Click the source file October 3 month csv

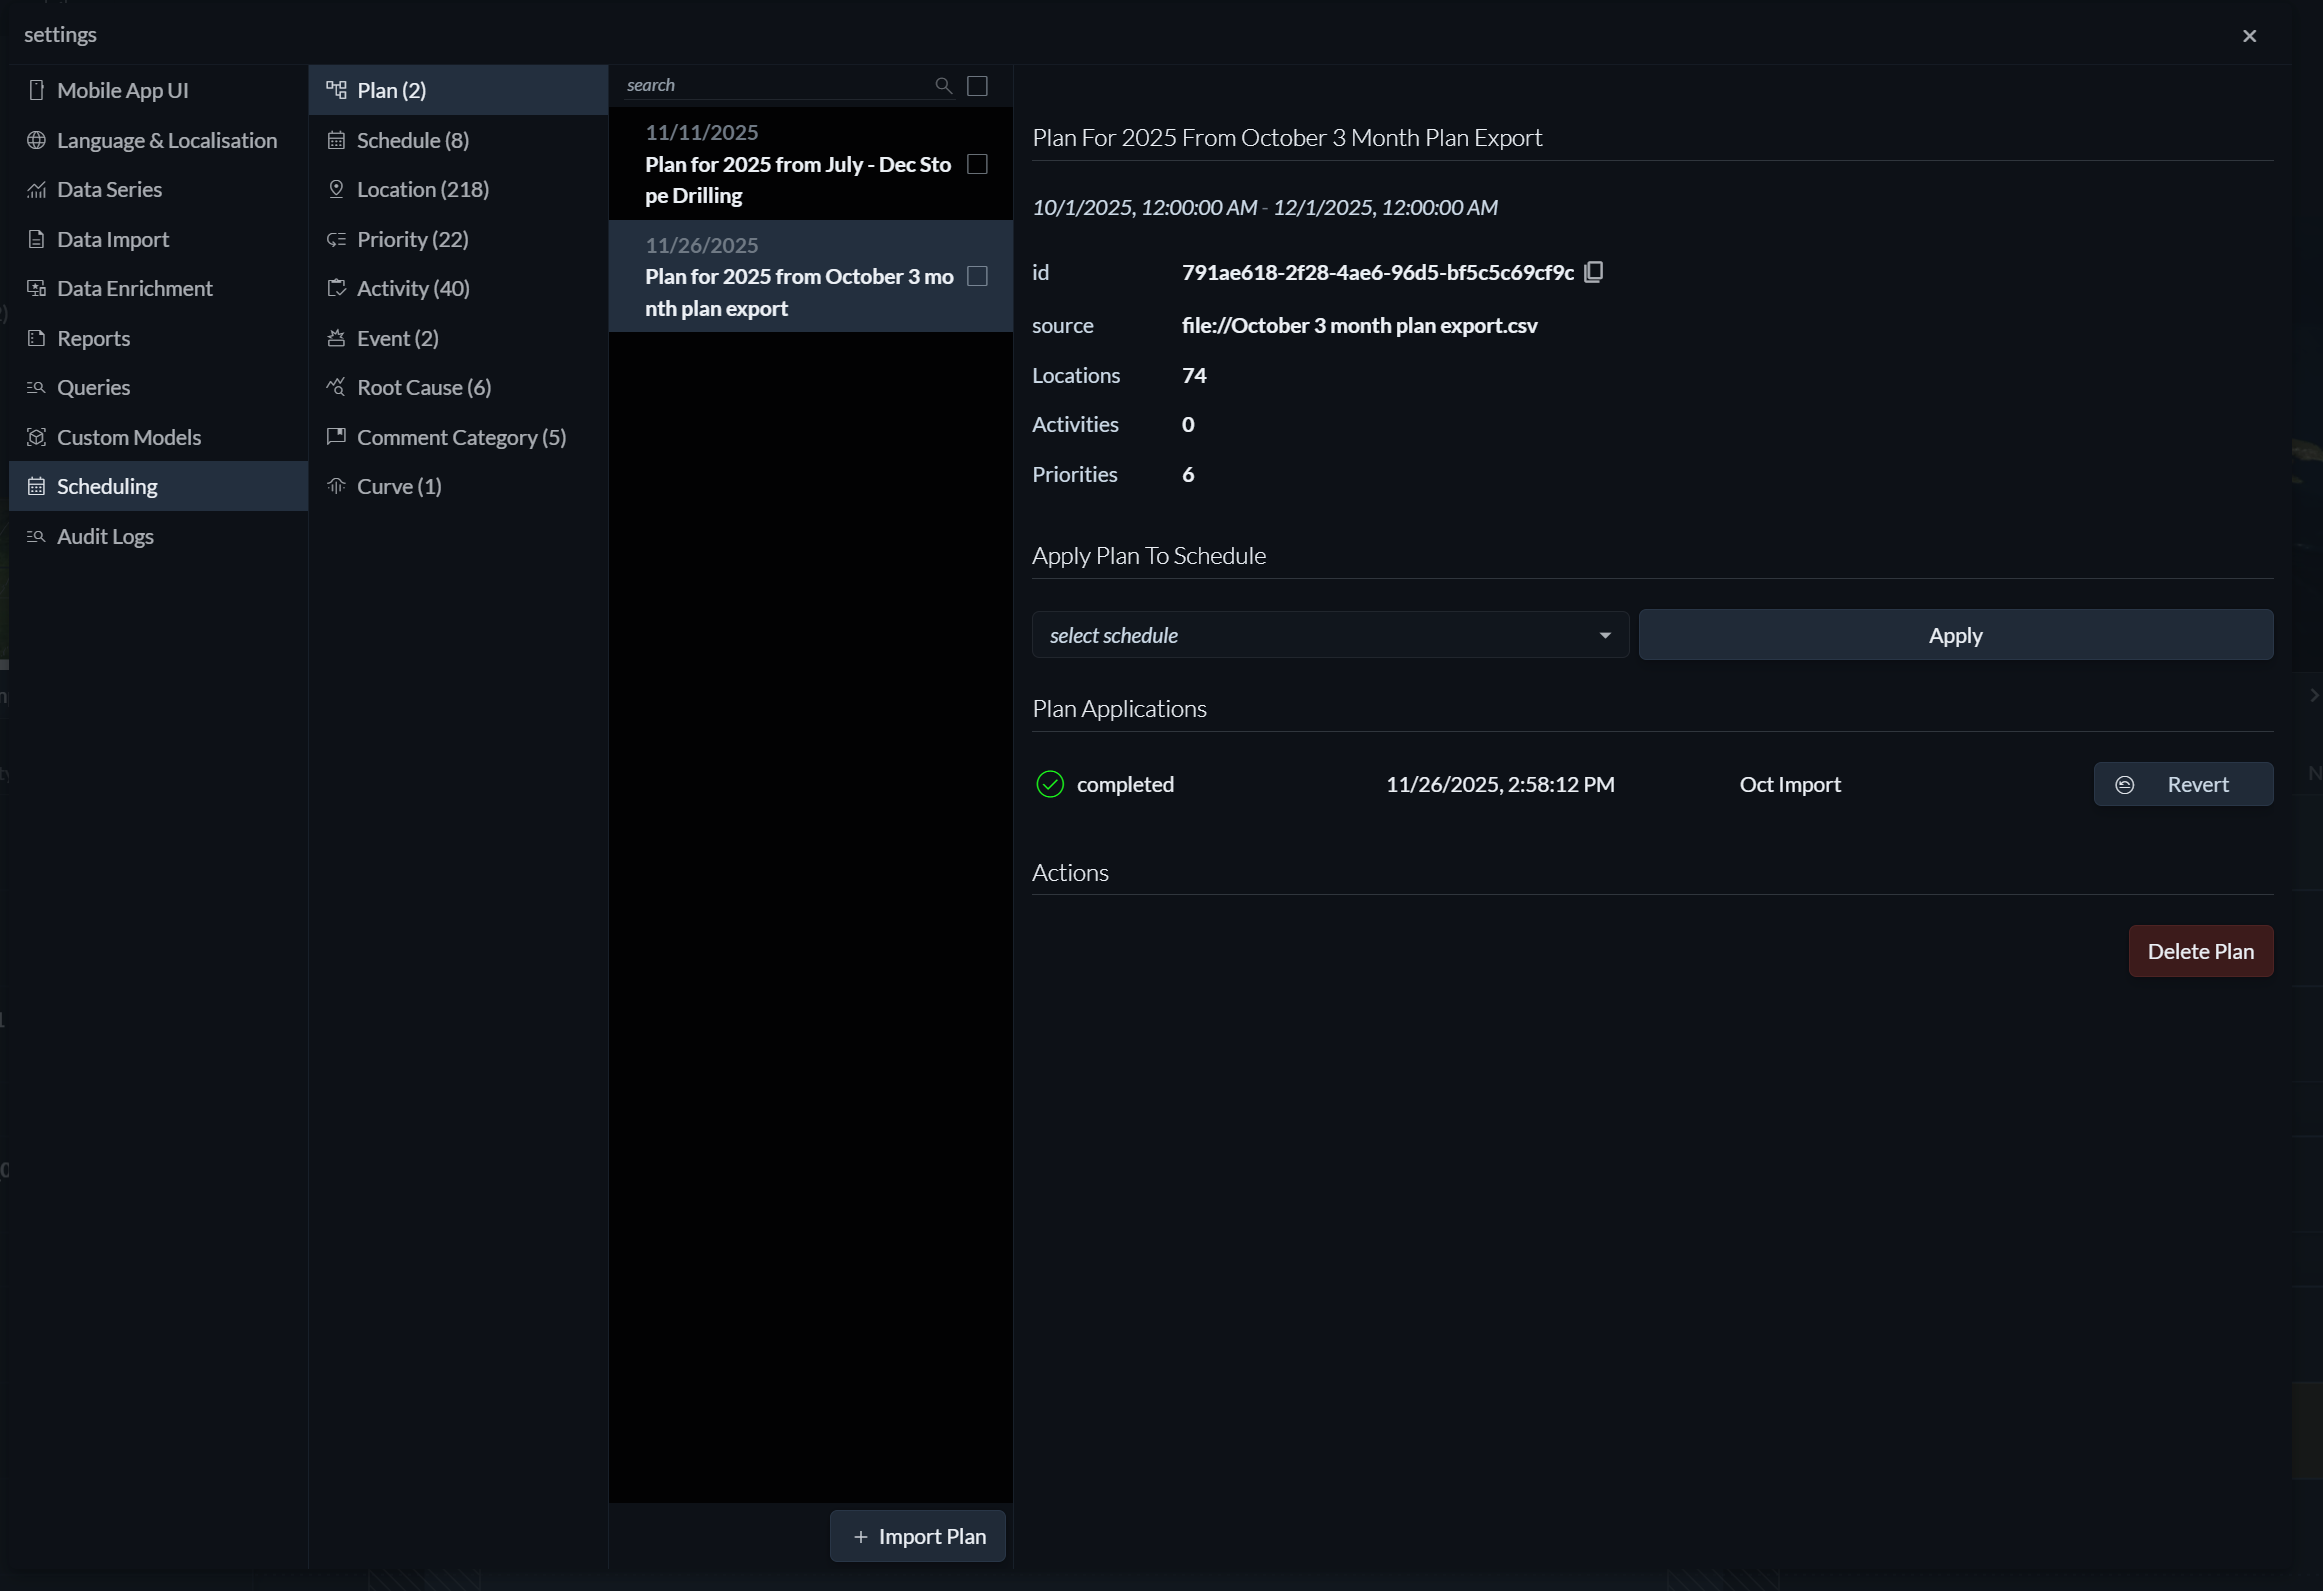tap(1359, 325)
